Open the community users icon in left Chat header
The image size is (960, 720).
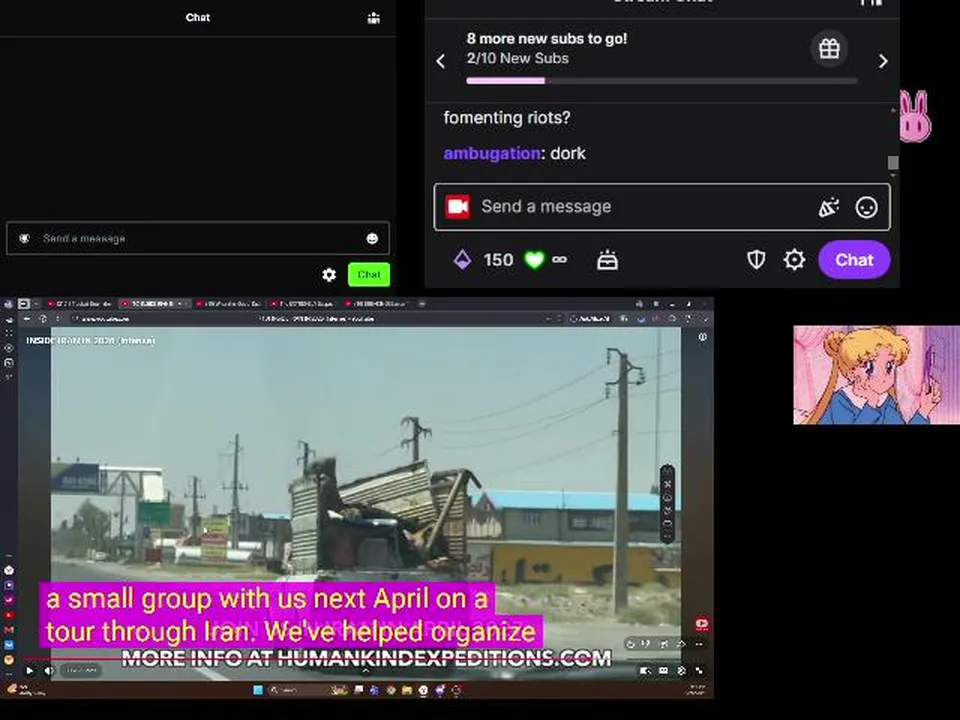coord(373,18)
